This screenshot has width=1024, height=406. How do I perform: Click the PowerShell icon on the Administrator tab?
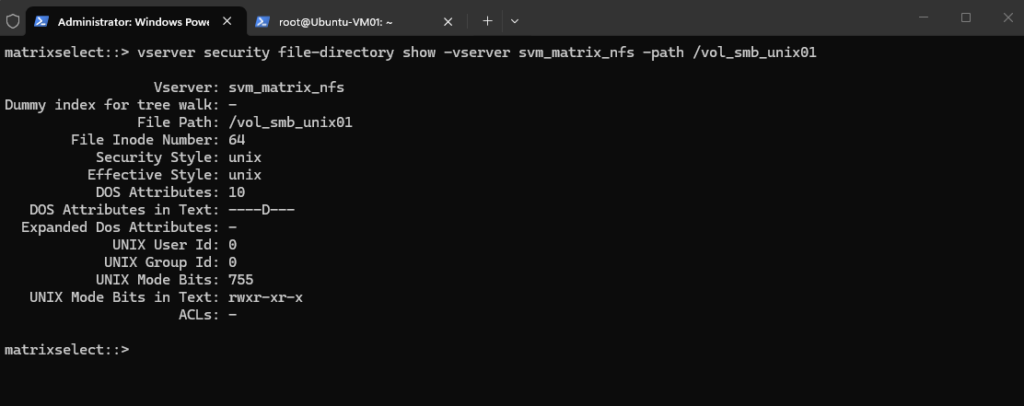click(42, 22)
